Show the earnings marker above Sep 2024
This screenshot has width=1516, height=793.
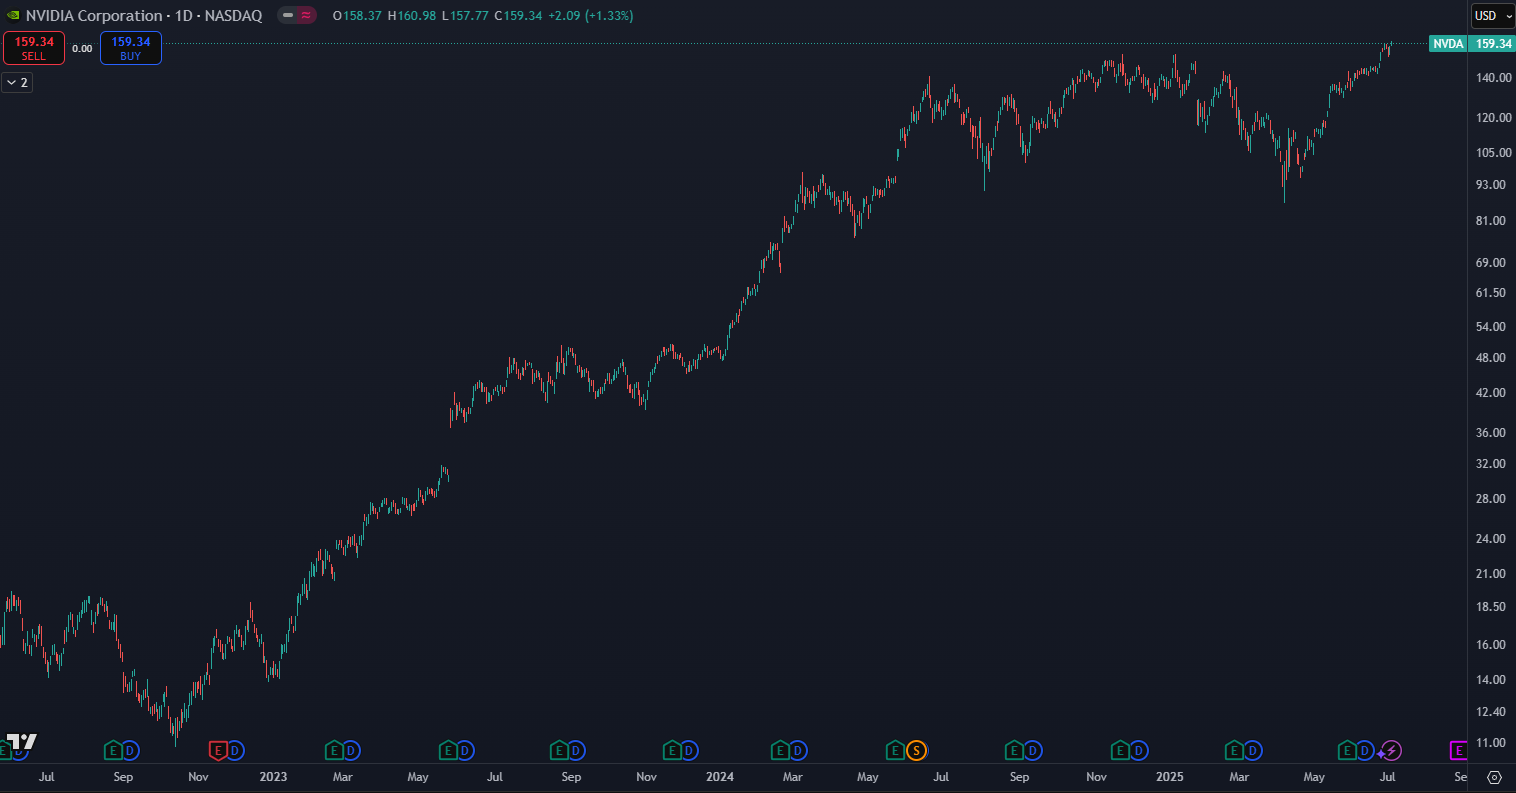tap(1015, 750)
